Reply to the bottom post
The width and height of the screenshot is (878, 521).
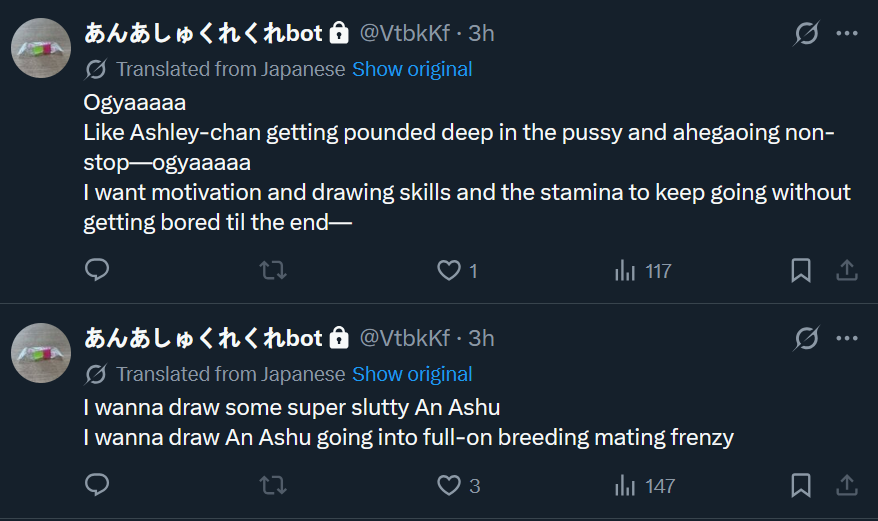pyautogui.click(x=97, y=485)
